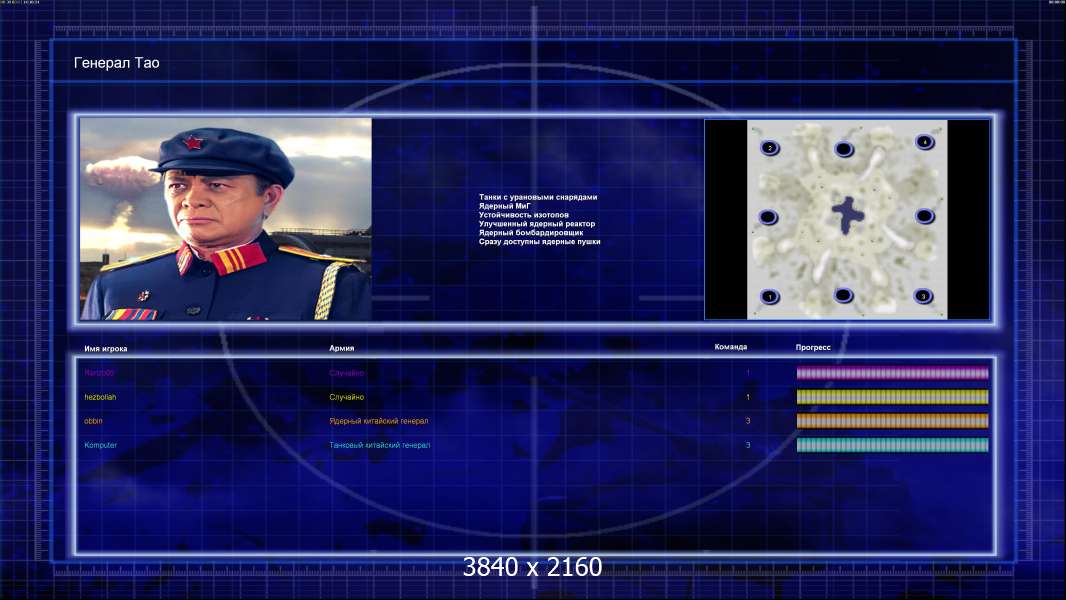Click purple player's name in first row

tap(99, 373)
